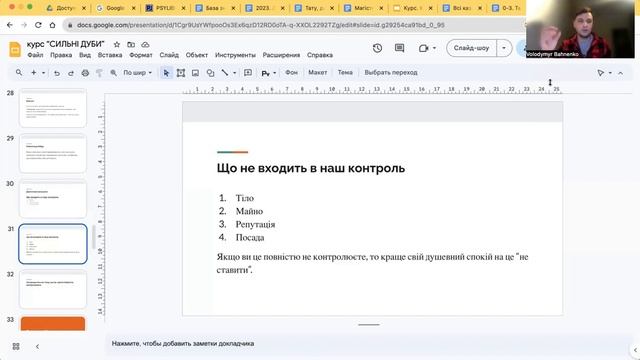Open the Слайд menu

(x=169, y=55)
